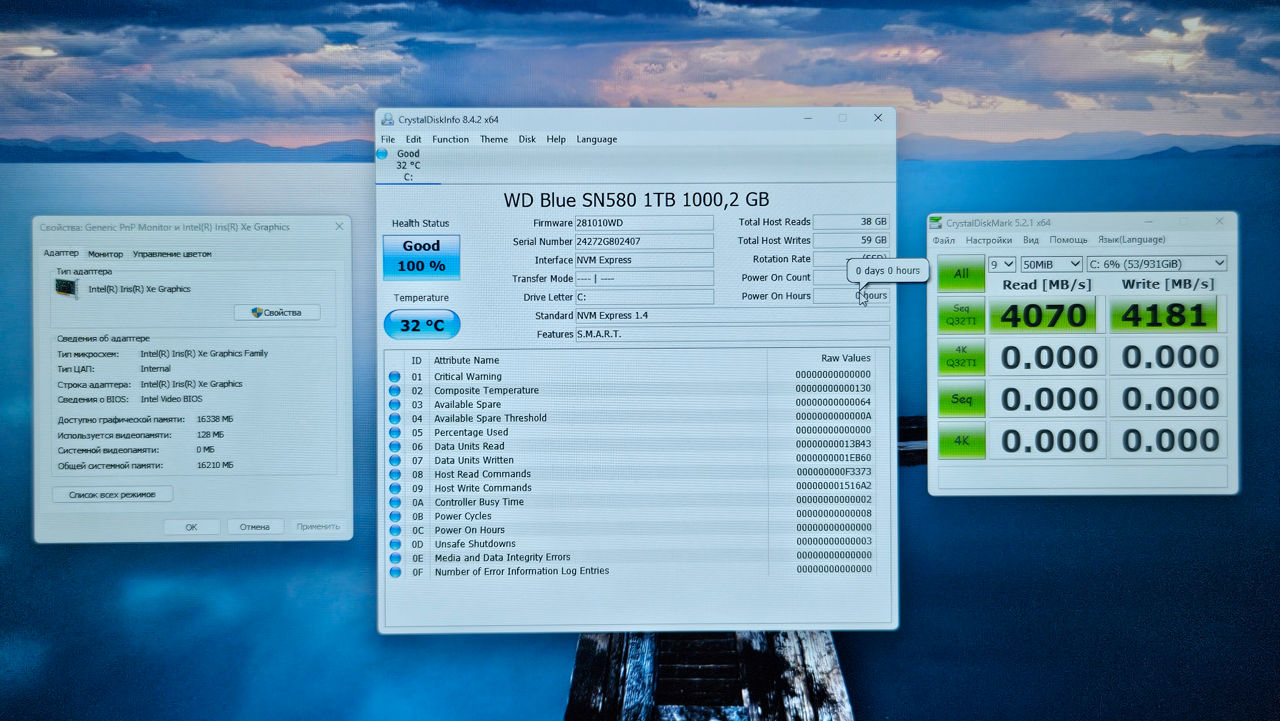Screen dimensions: 1280x721
Task: Click the blue disk status circle above C:
Action: pyautogui.click(x=382, y=153)
